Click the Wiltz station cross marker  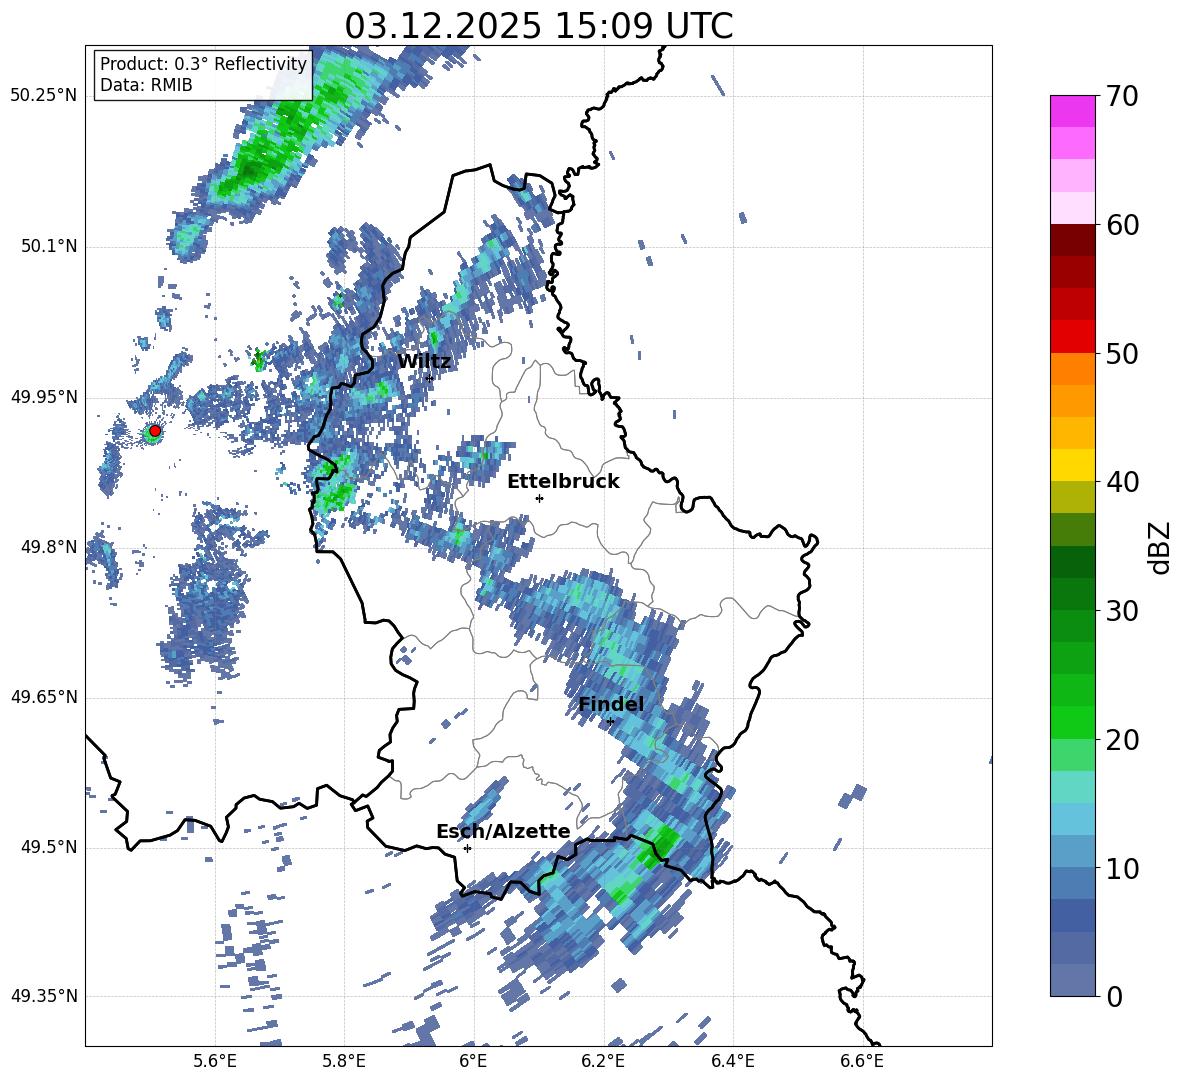(430, 378)
